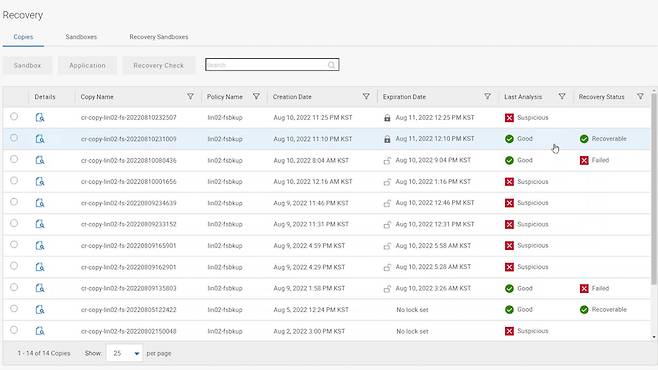This screenshot has width=658, height=370.
Task: Click red Suspicious icon for copy created 11:25 PM
Action: (509, 118)
